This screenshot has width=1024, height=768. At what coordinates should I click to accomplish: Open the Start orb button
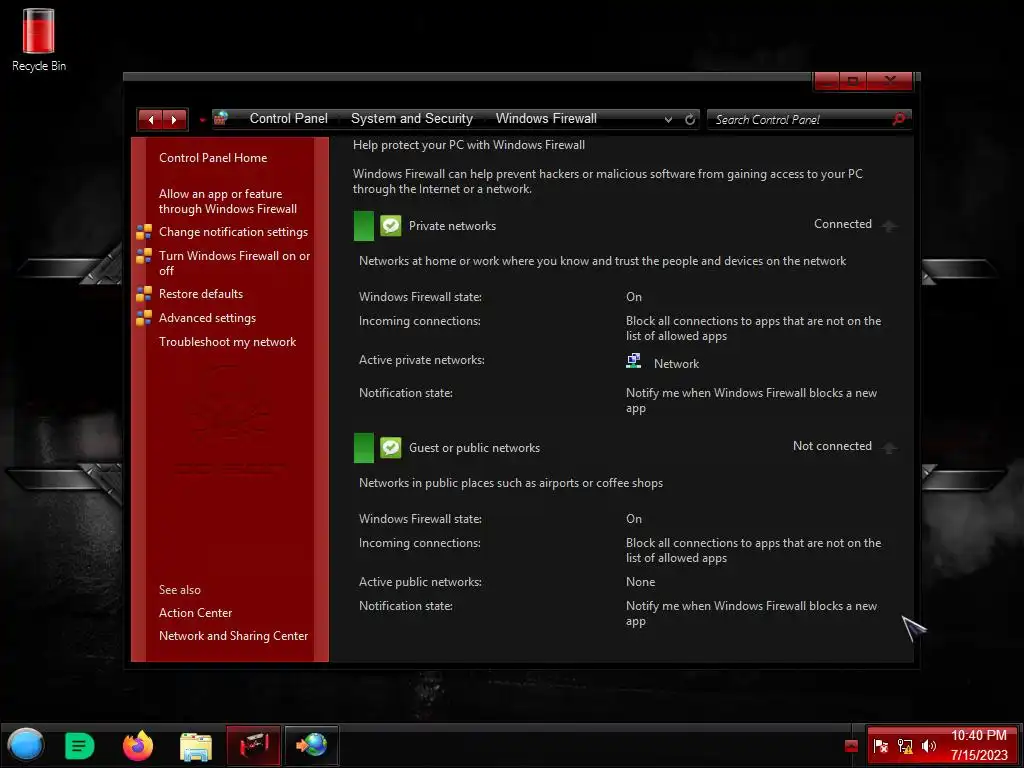pos(25,745)
